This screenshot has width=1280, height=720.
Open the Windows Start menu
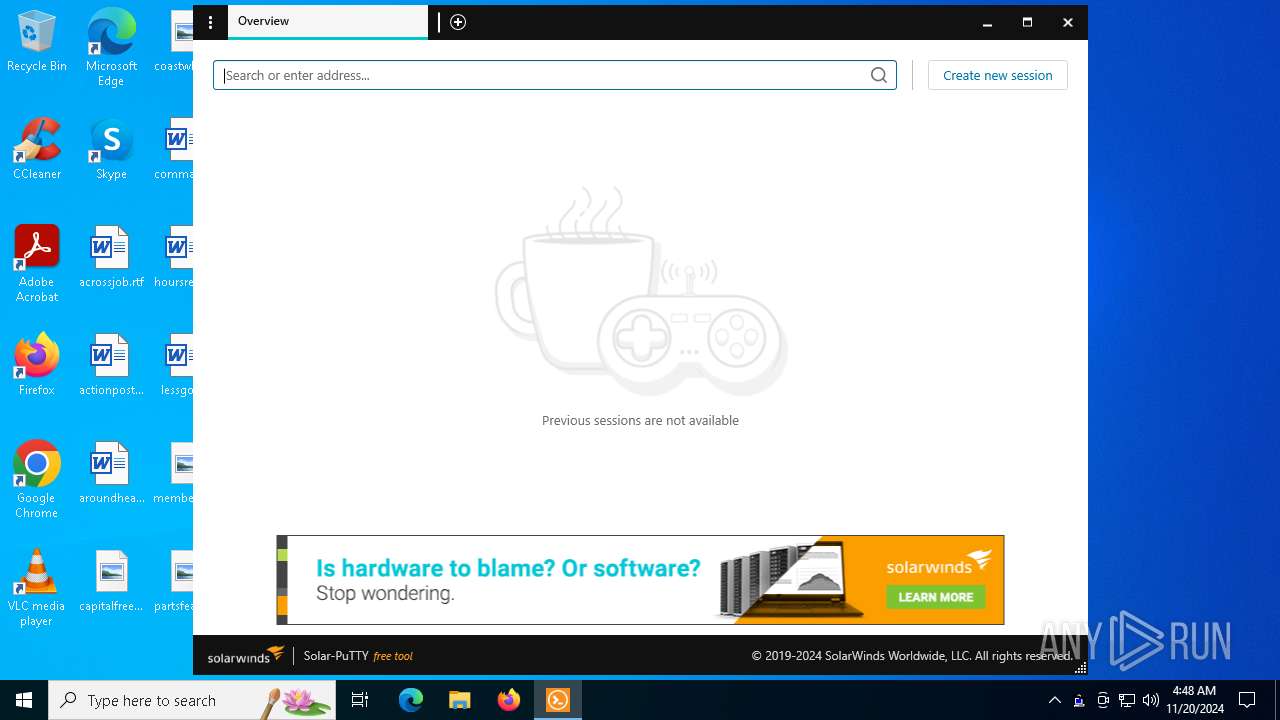click(x=24, y=700)
